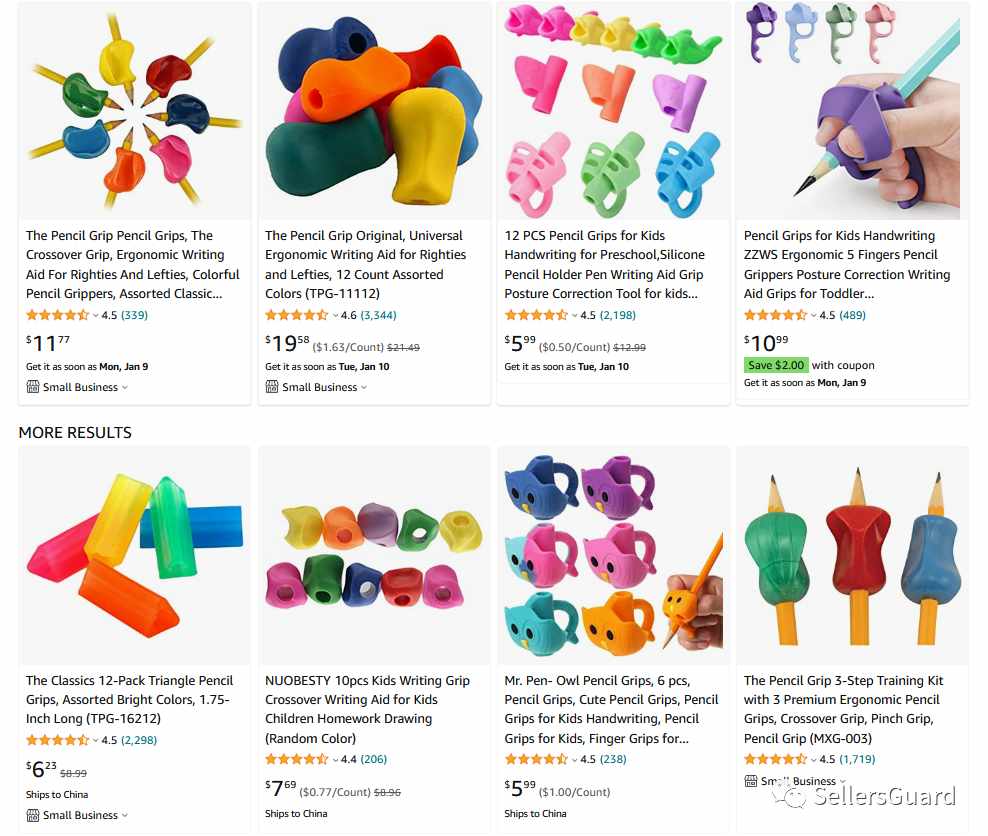Open 3,344 reviews link
Image resolution: width=988 pixels, height=836 pixels.
click(378, 315)
